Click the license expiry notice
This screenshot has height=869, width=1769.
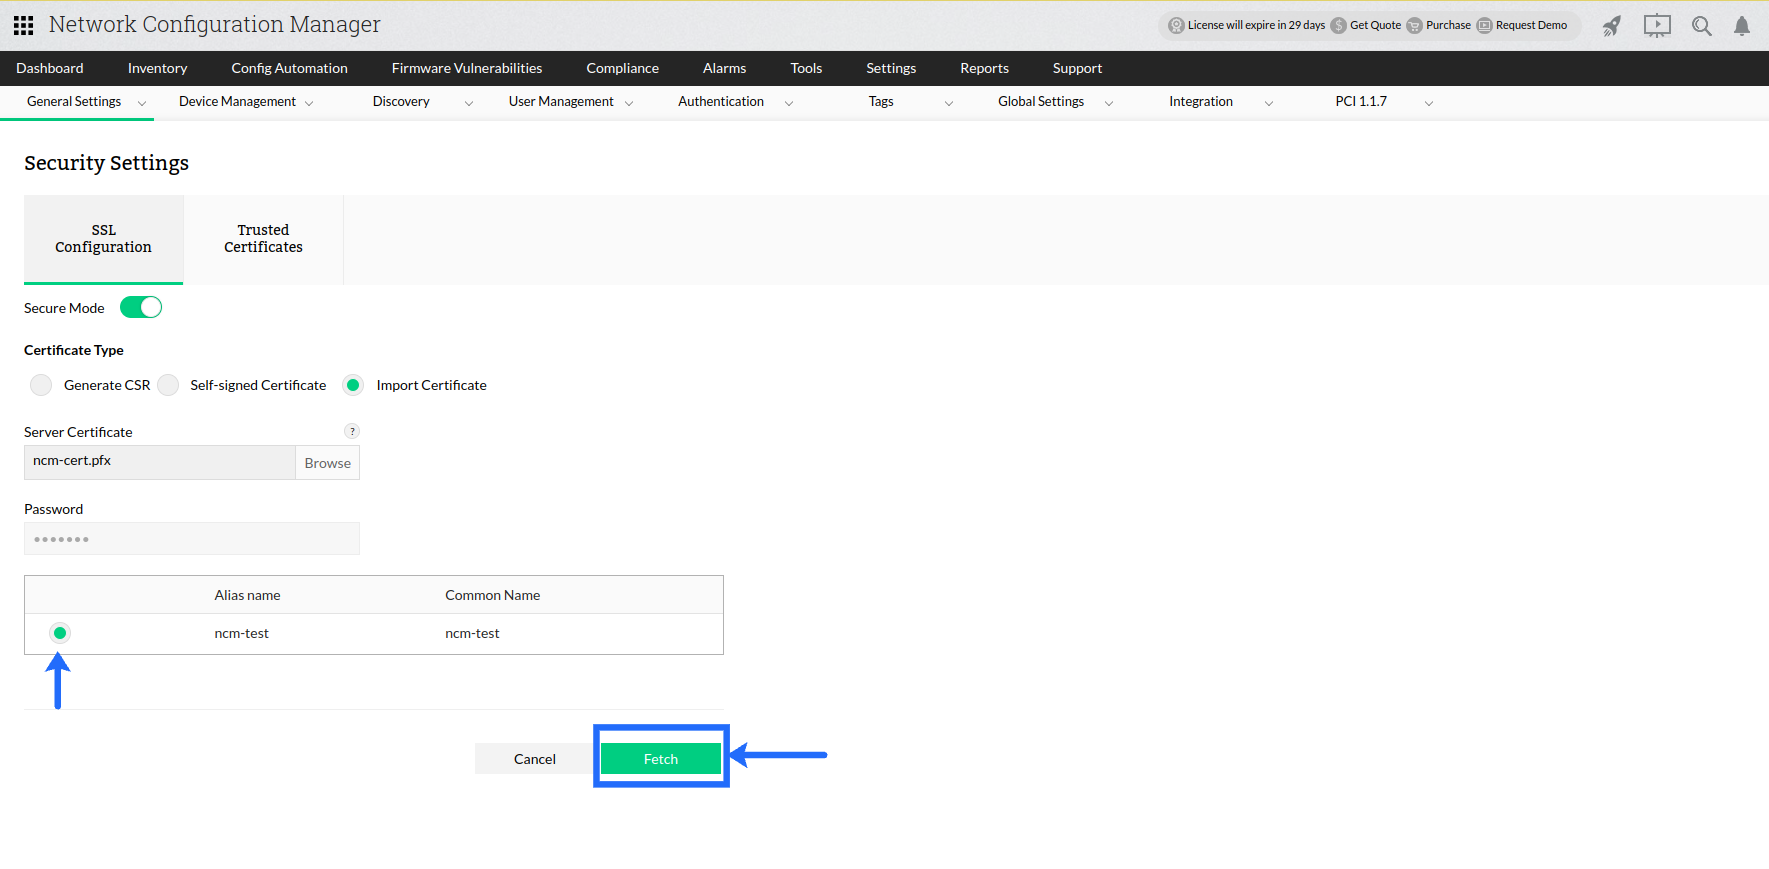click(1257, 26)
